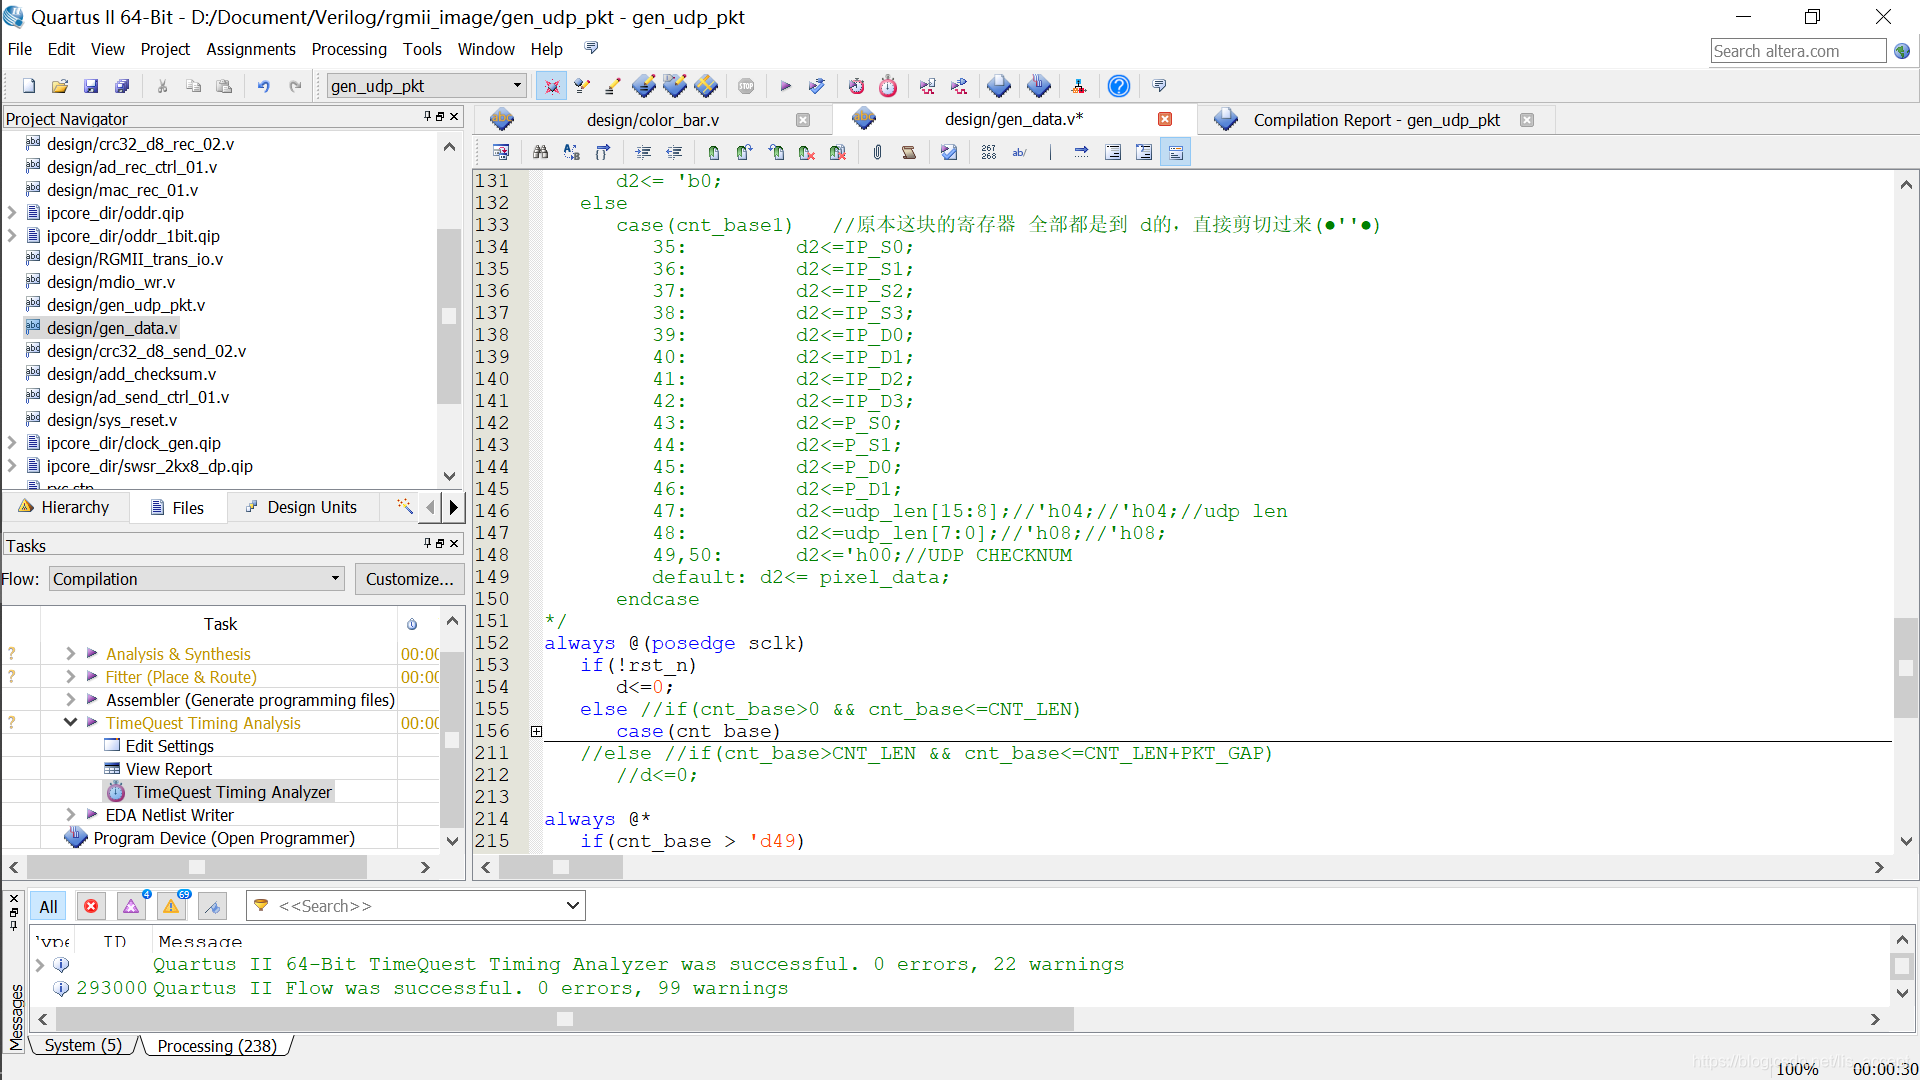Click the Customize... button
Image resolution: width=1920 pixels, height=1080 pixels.
pyautogui.click(x=409, y=579)
